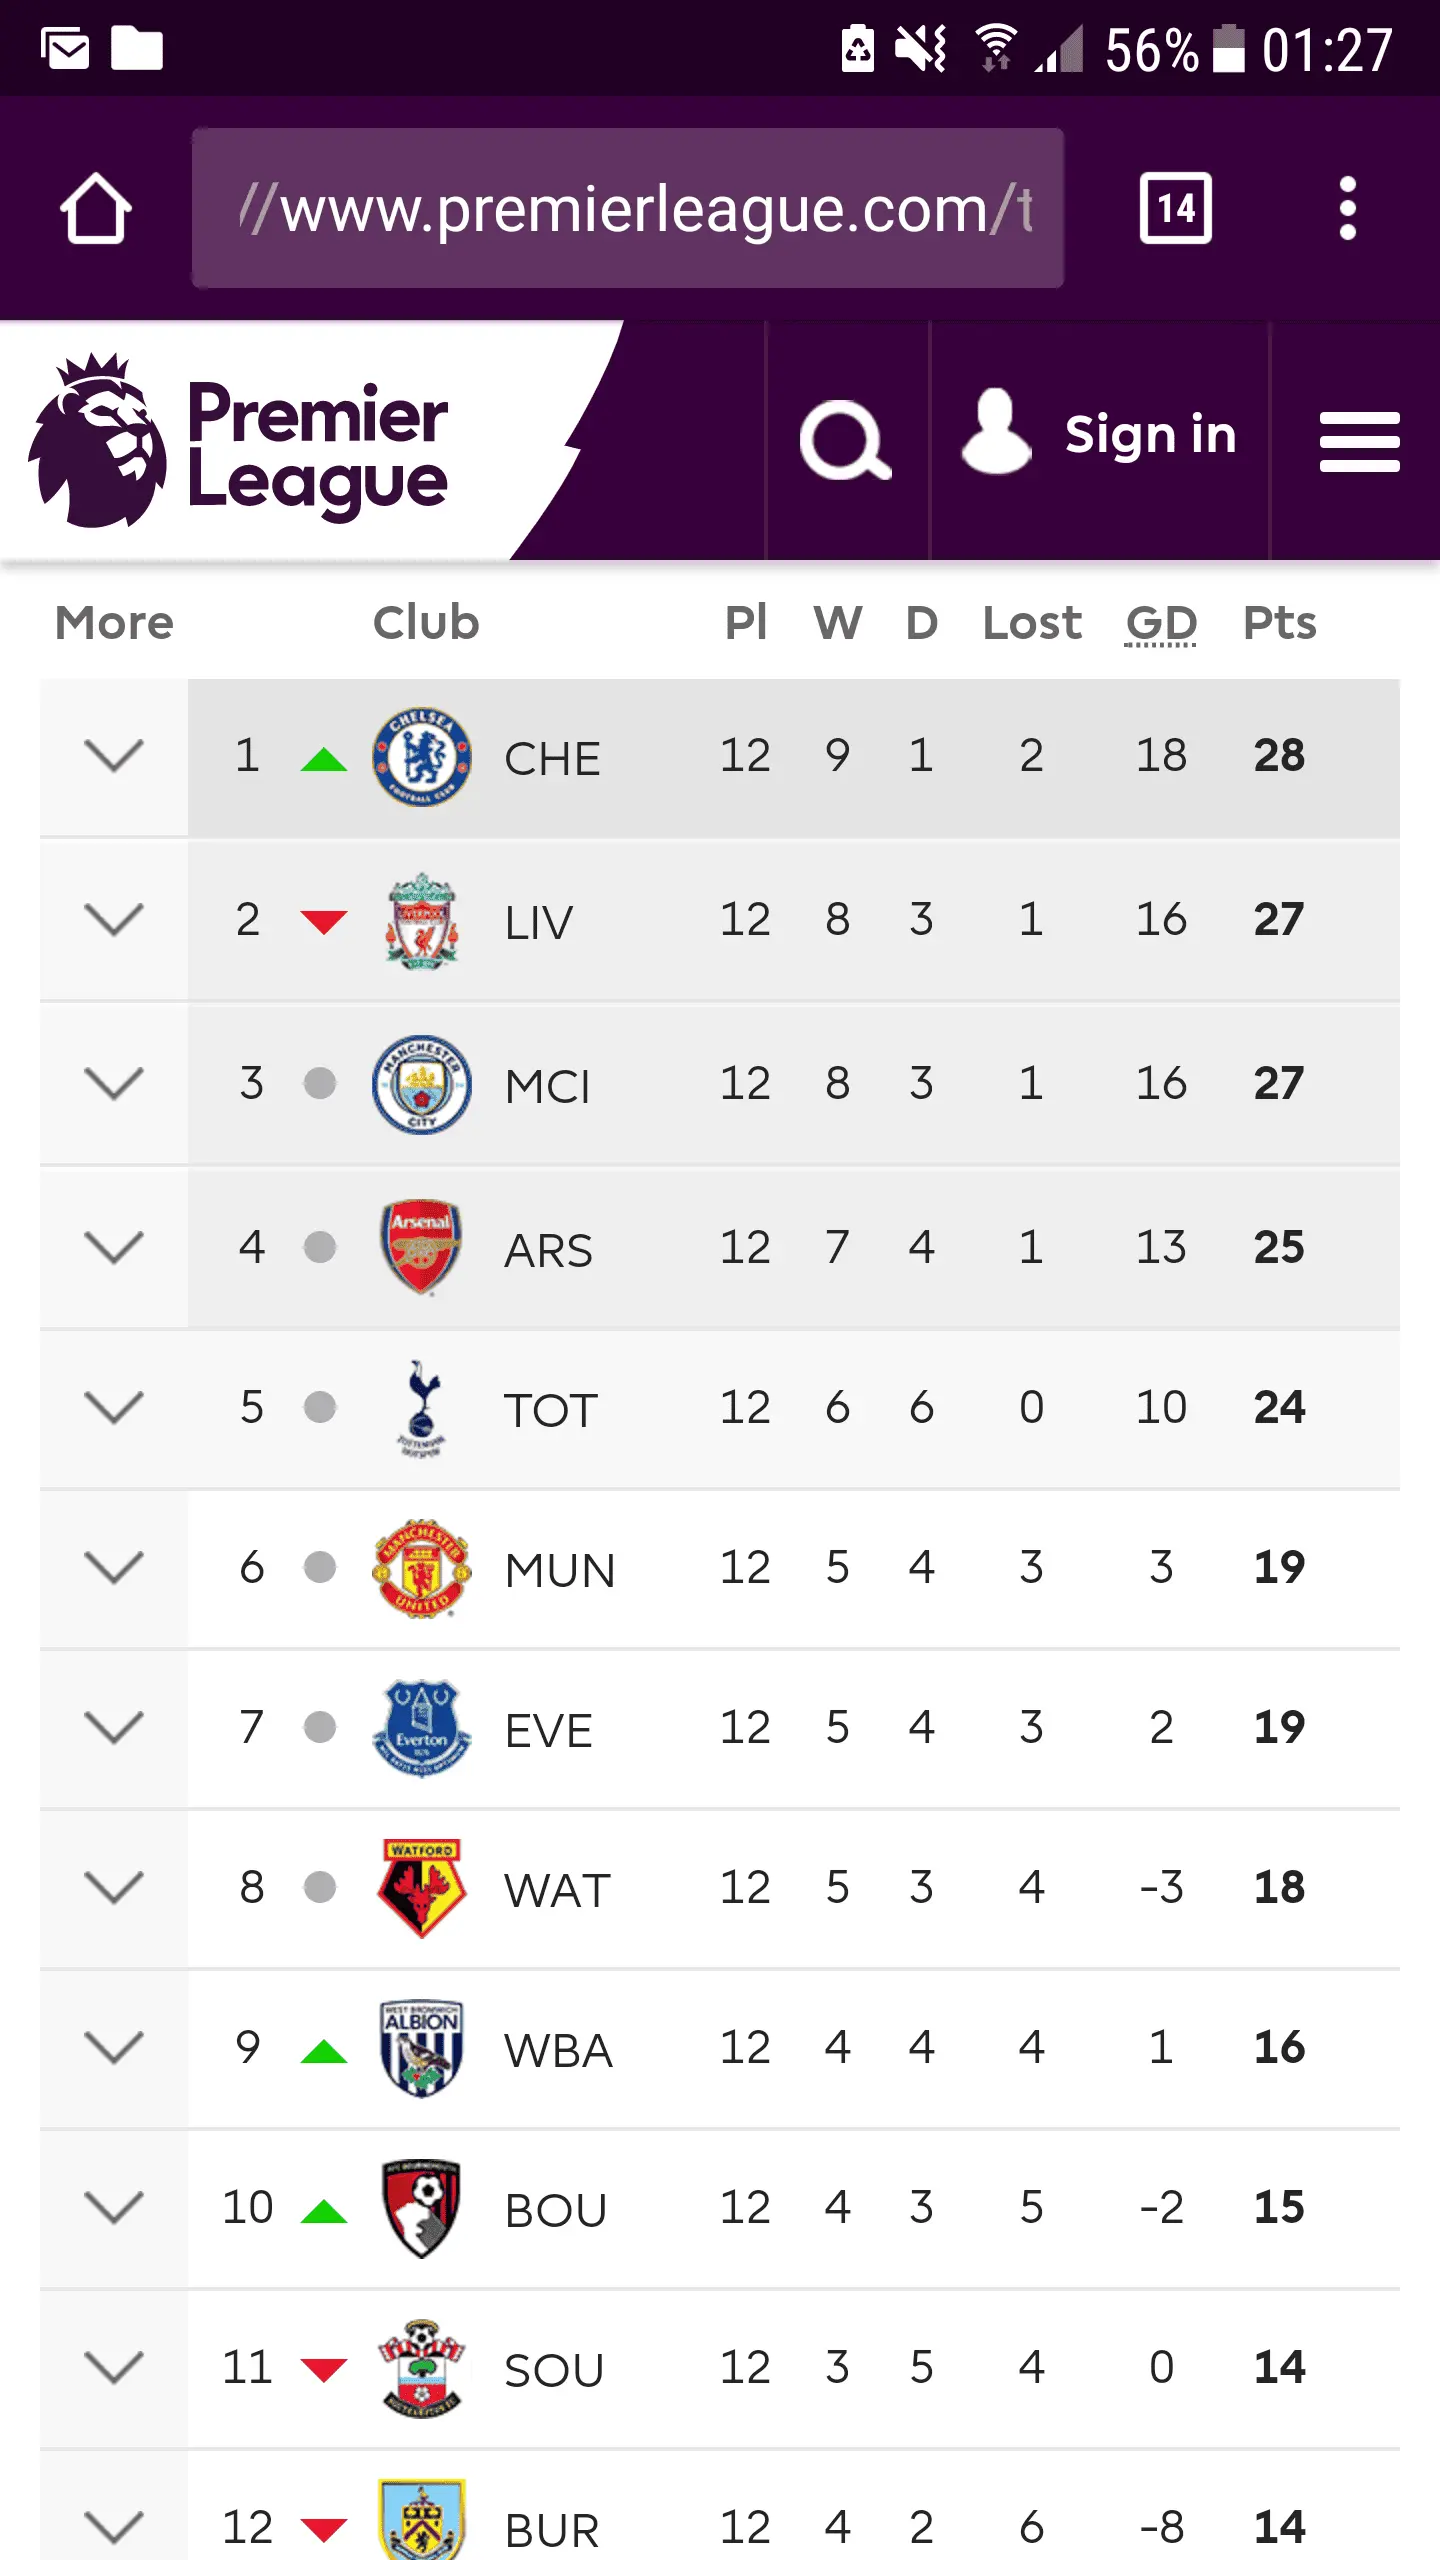Expand the MCI row details chevron
The width and height of the screenshot is (1440, 2560).
click(114, 1083)
